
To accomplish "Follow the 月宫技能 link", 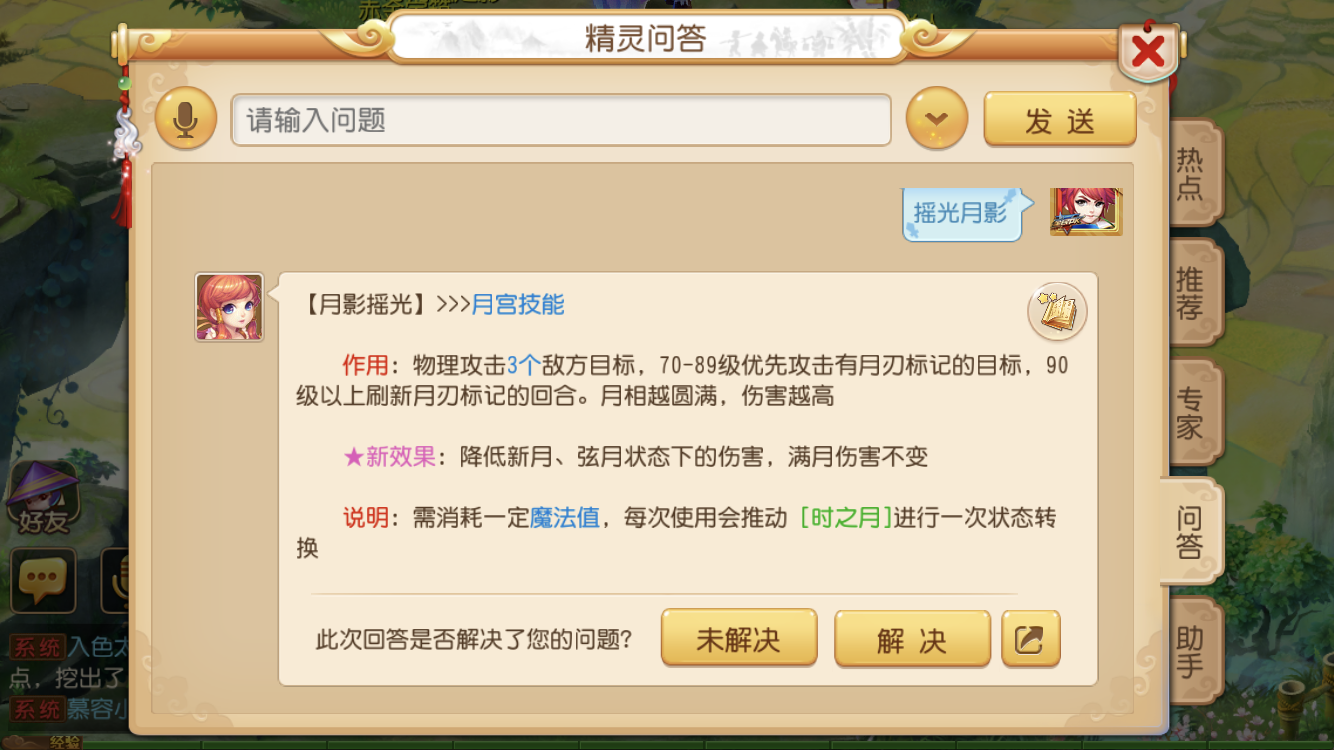I will pos(518,304).
